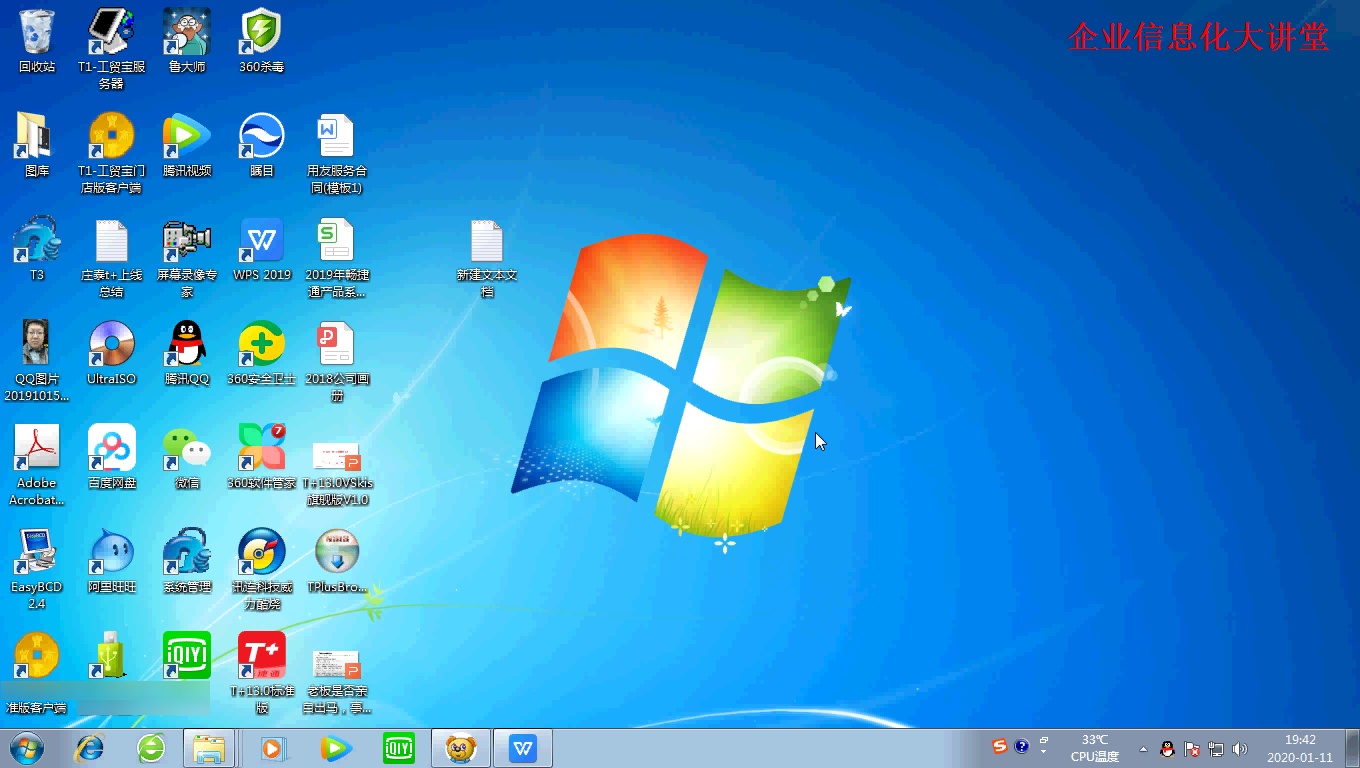Launch the EasyBCD 2.4 shortcut
This screenshot has height=768, width=1360.
pyautogui.click(x=37, y=569)
